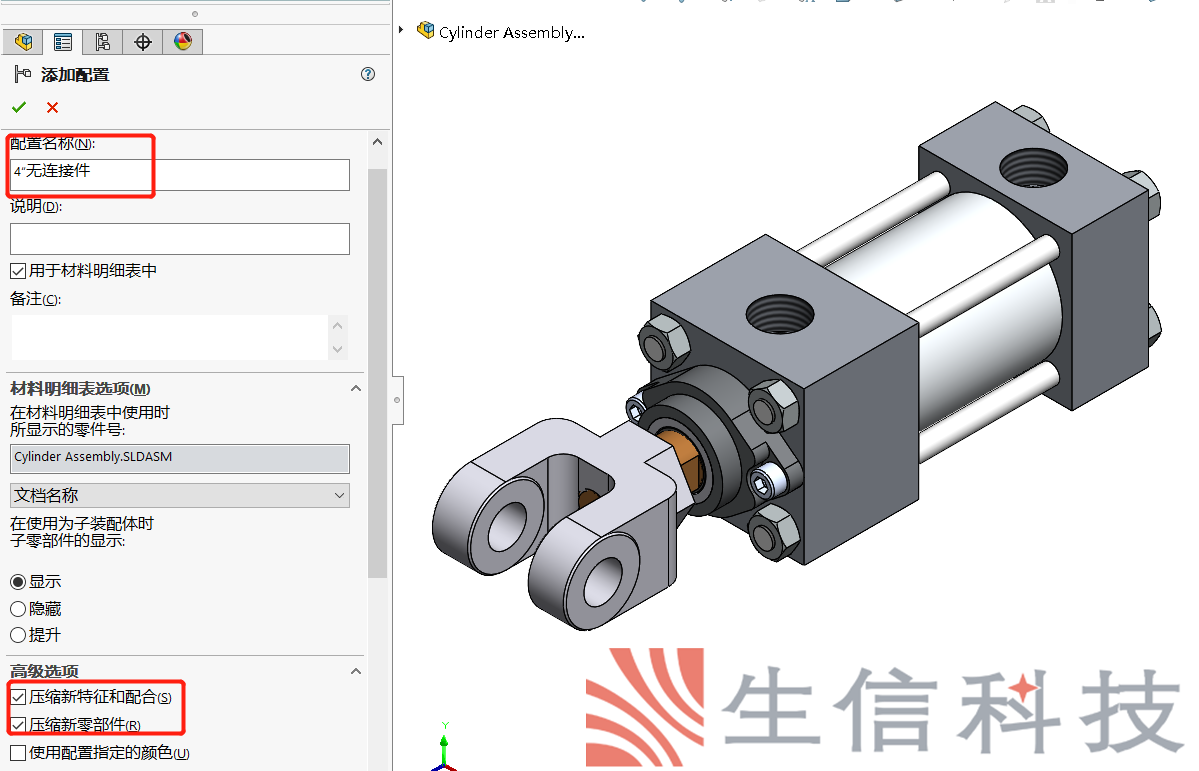Collapse the 高级选项 section
This screenshot has height=771, width=1199.
[x=356, y=672]
